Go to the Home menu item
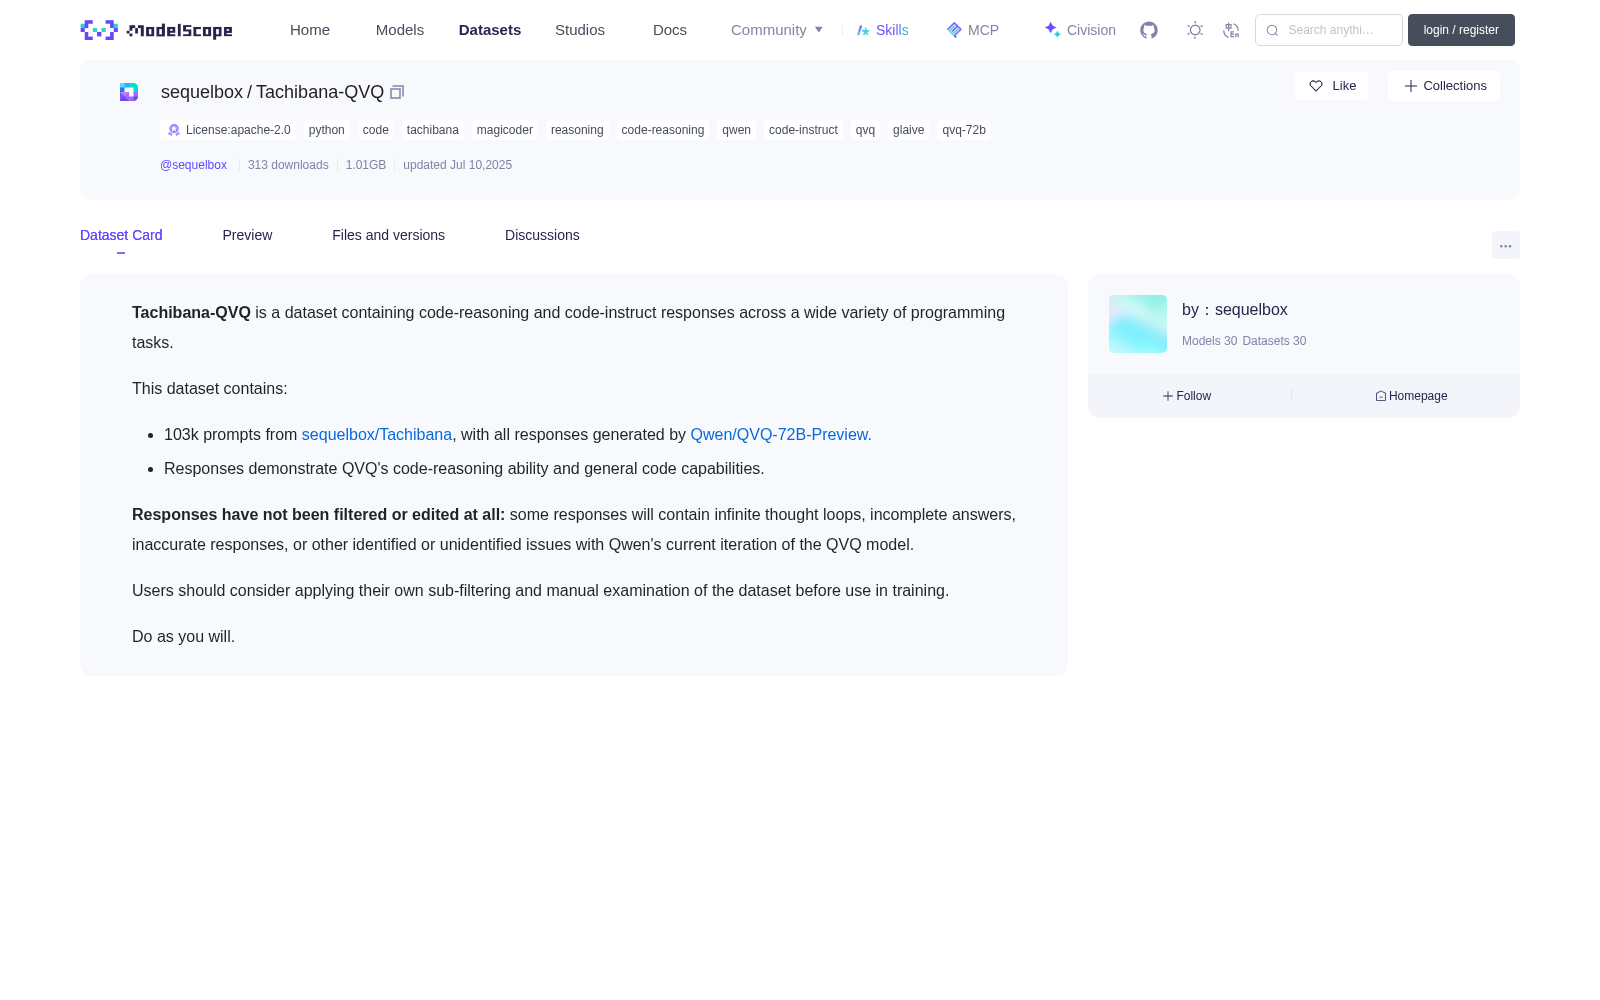The height and width of the screenshot is (1000, 1600). (x=310, y=30)
